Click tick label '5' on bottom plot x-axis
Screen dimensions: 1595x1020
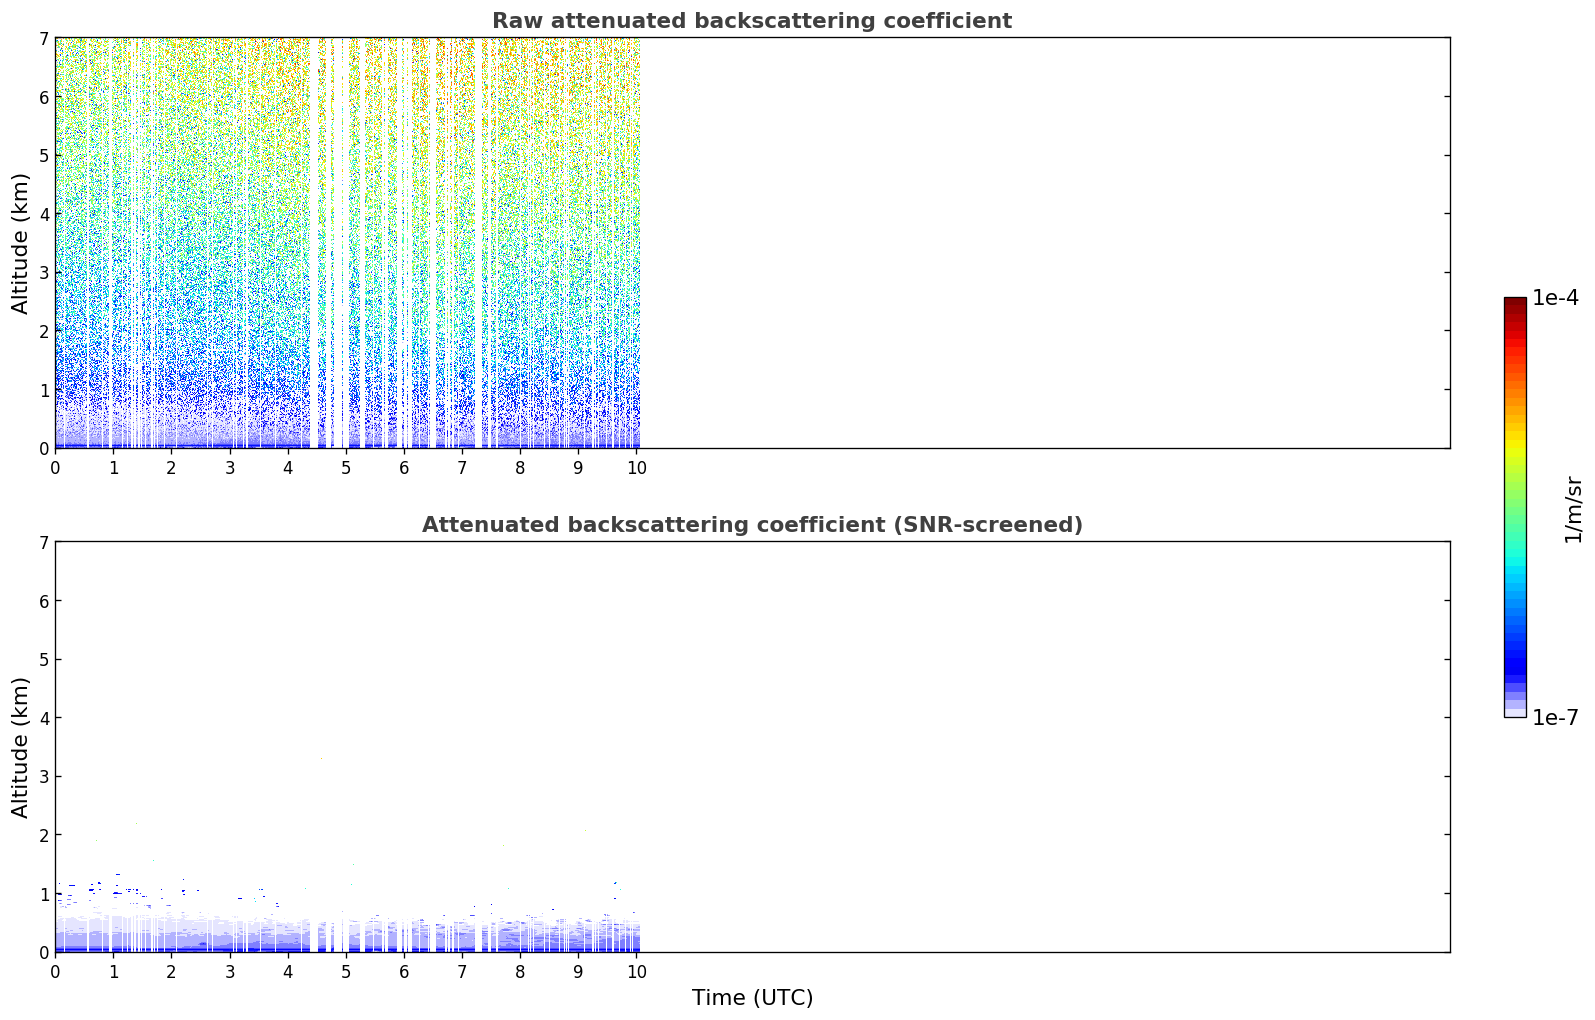click(x=346, y=971)
